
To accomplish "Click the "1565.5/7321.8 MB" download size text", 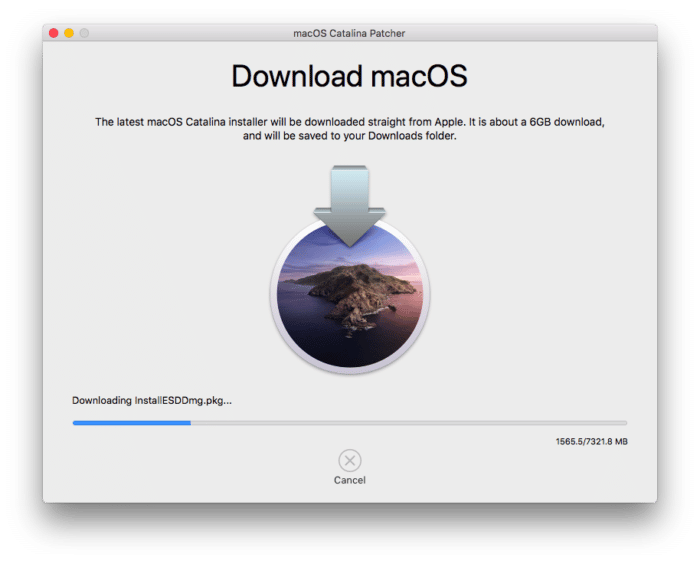I will [592, 441].
